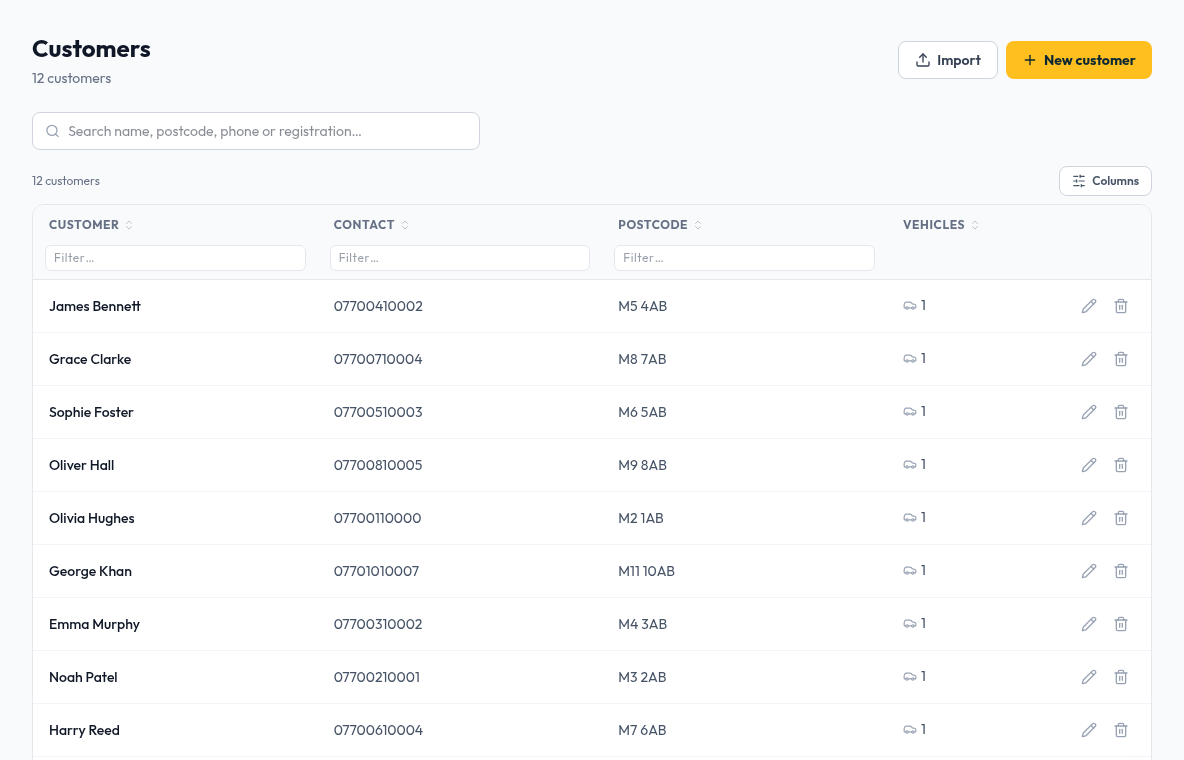This screenshot has width=1184, height=760.
Task: Click phone number 07701010007
Action: [x=376, y=571]
